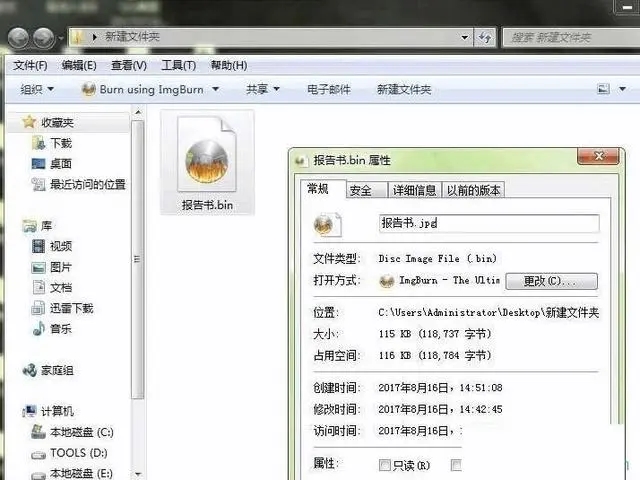640x480 pixels.
Task: Refresh the 新建文件夹 folder view
Action: (x=485, y=38)
